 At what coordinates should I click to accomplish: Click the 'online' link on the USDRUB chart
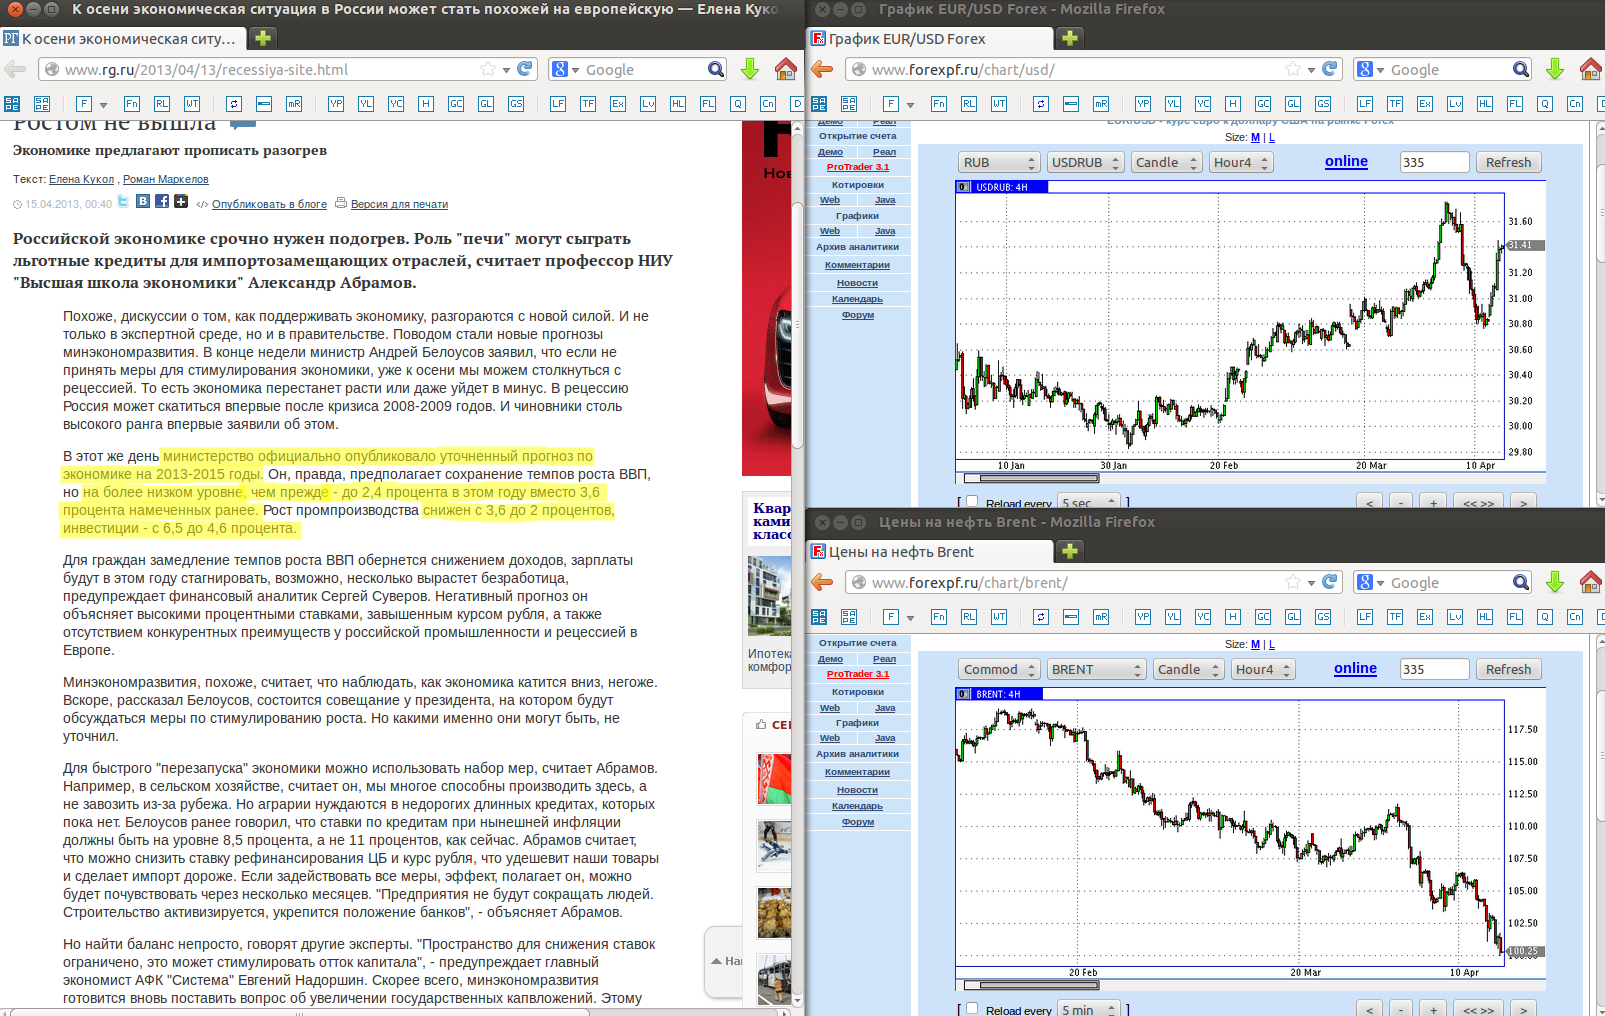coord(1346,161)
